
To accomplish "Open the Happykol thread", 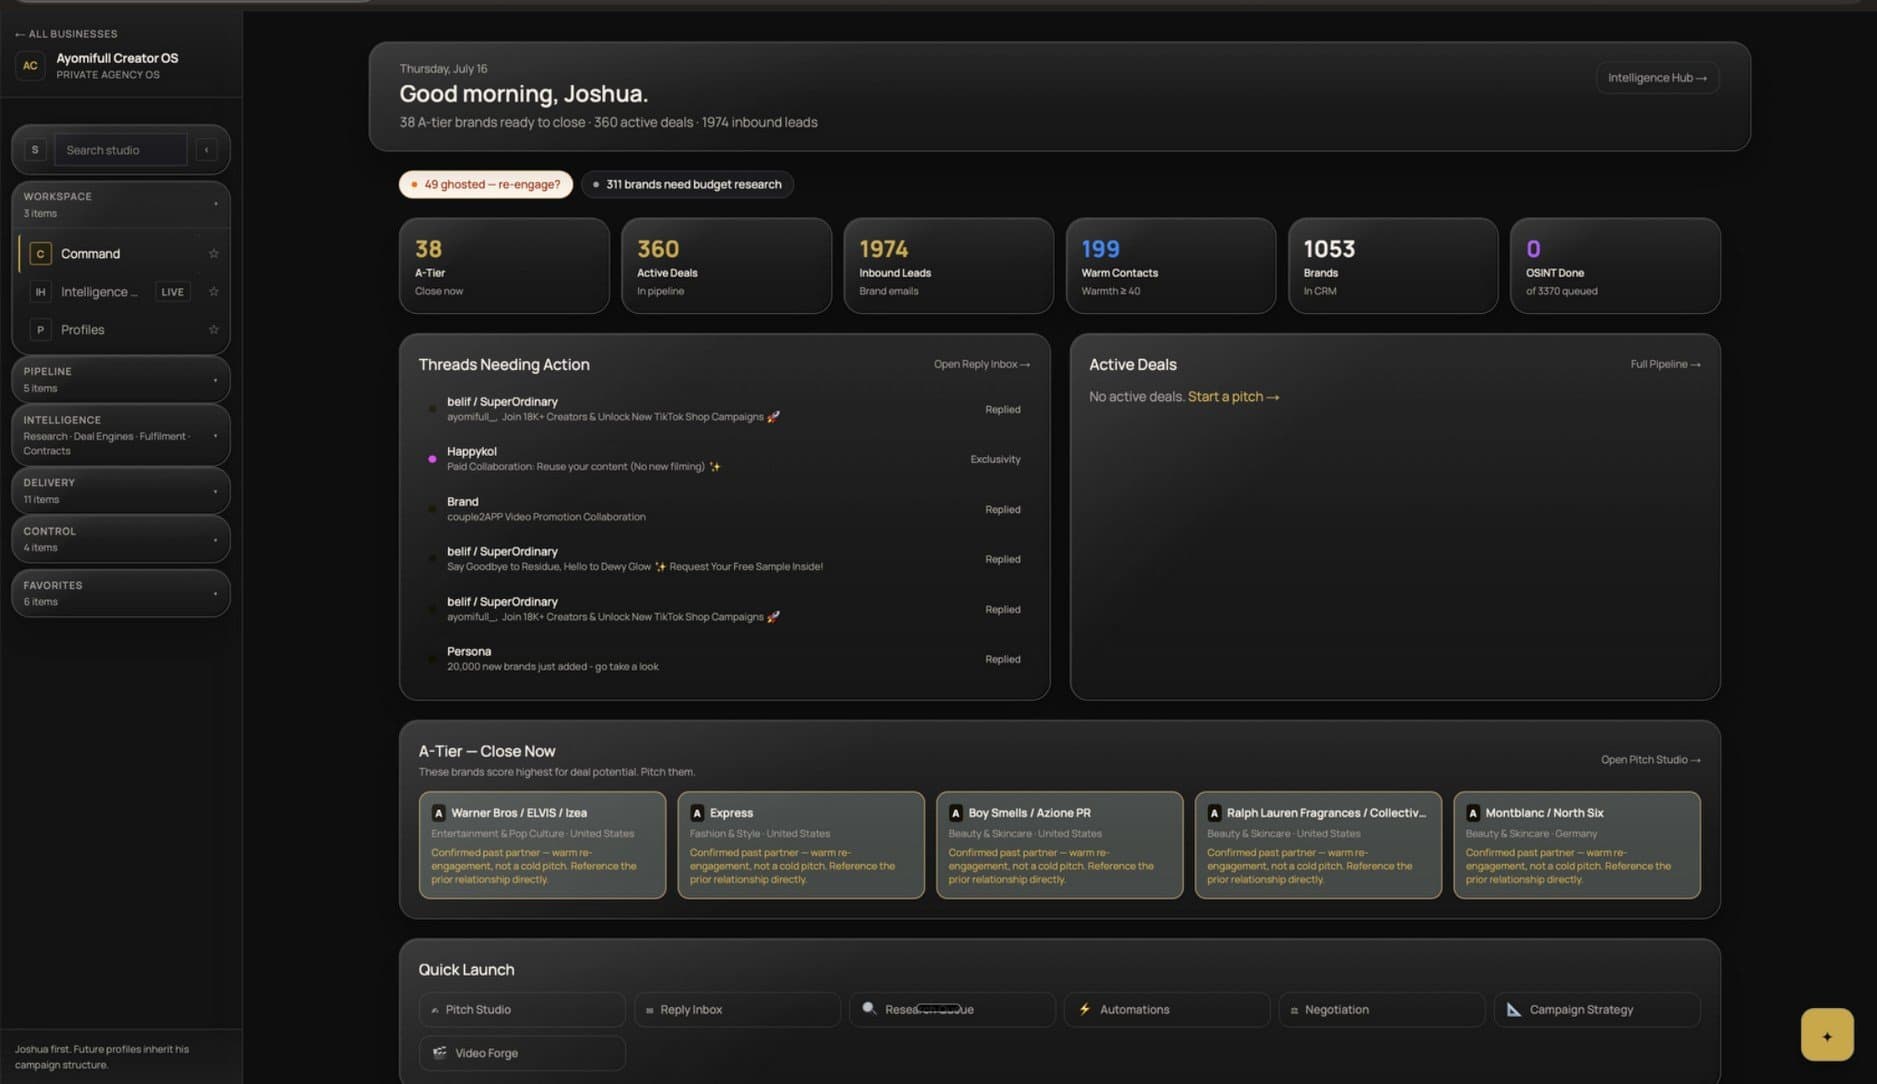I will point(724,459).
